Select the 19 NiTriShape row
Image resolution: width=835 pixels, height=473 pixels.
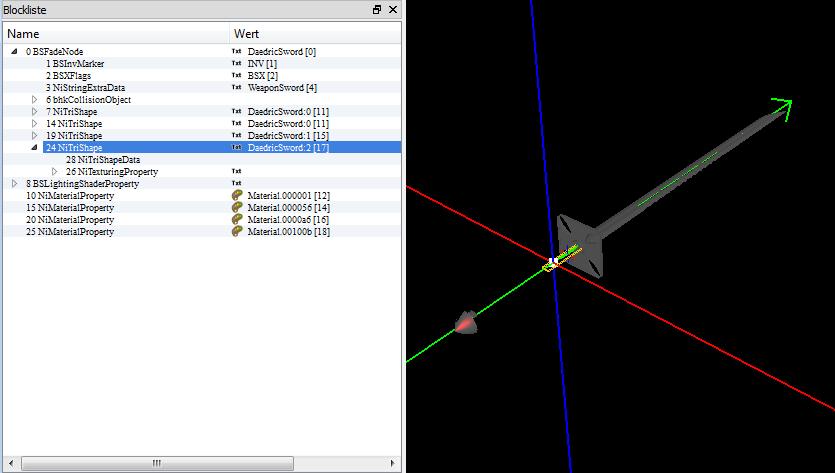click(x=73, y=136)
